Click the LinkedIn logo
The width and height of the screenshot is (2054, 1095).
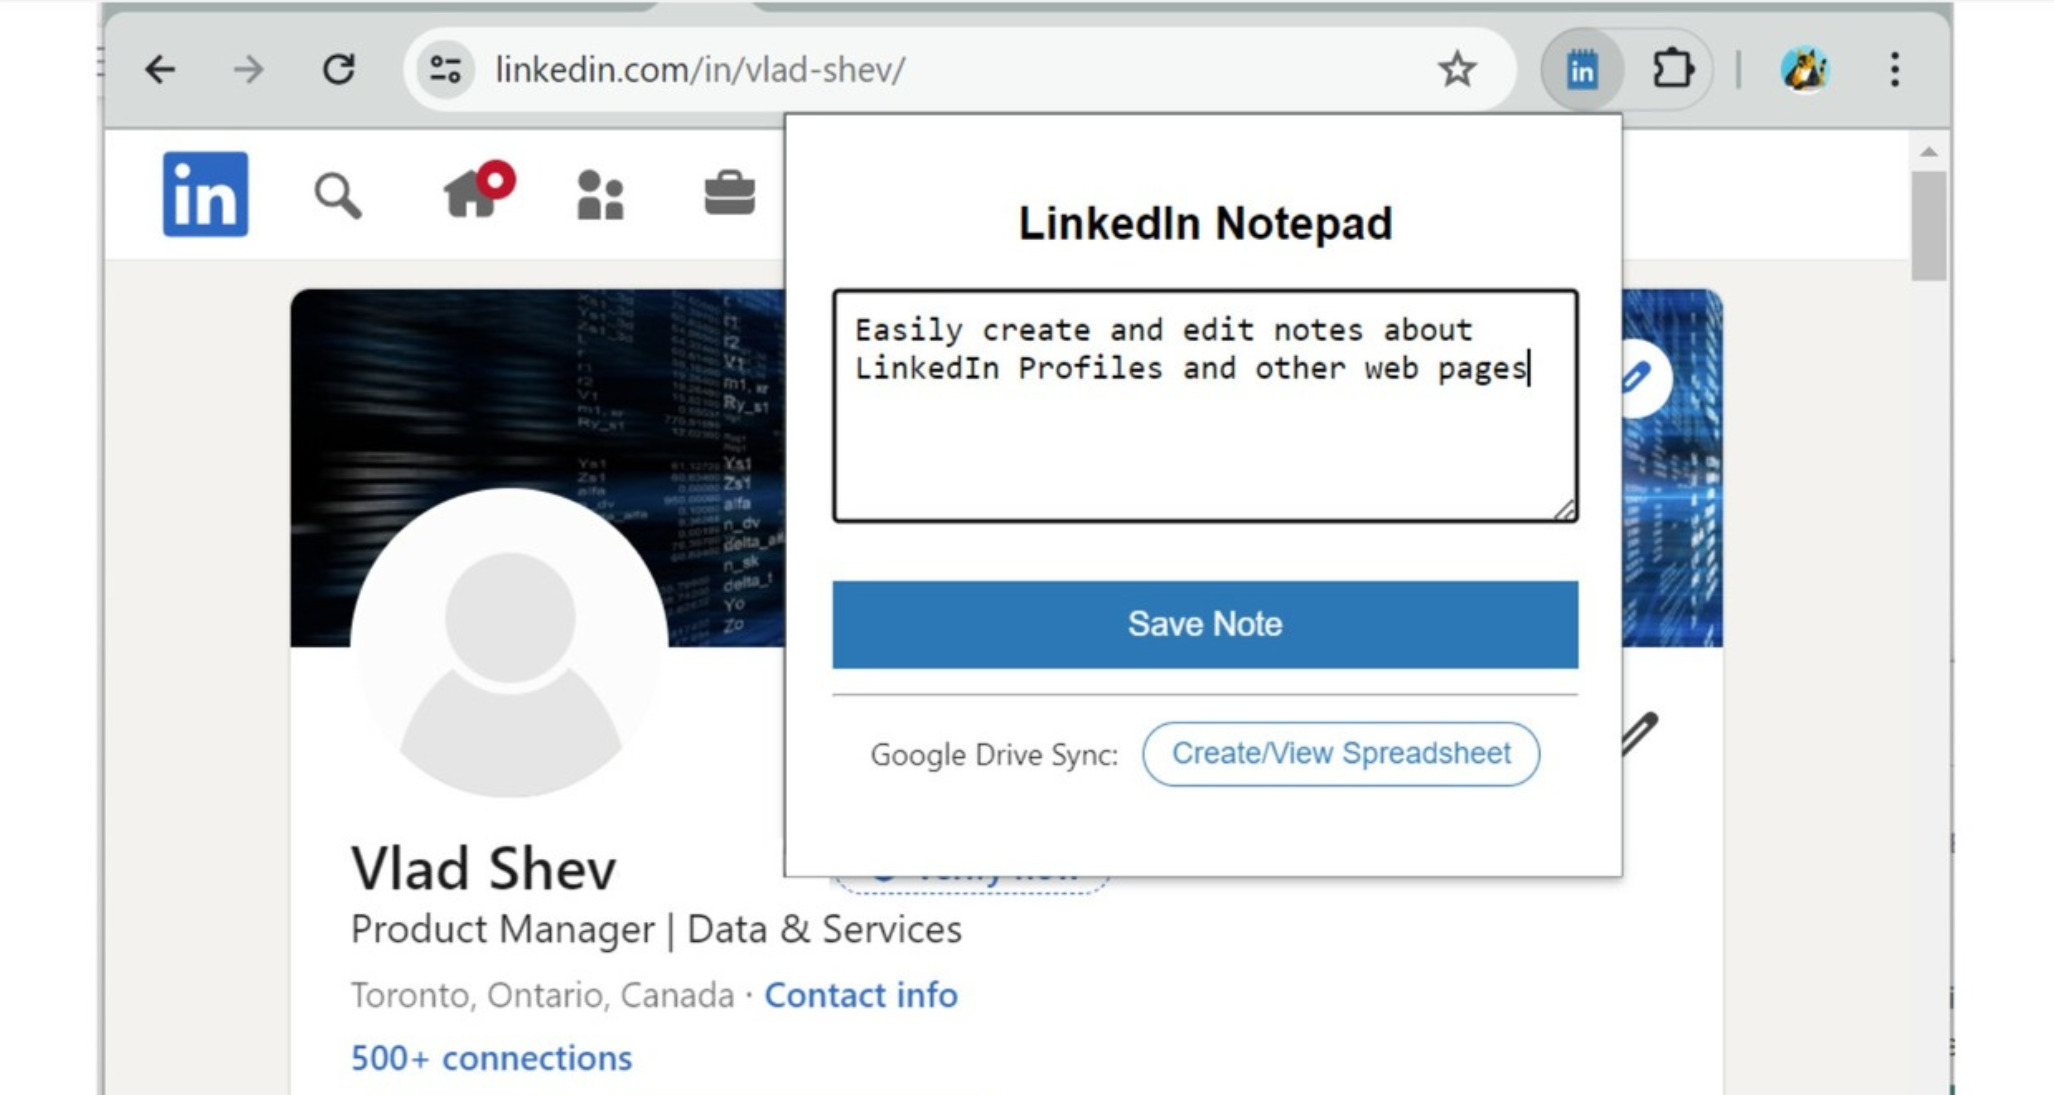[x=205, y=193]
